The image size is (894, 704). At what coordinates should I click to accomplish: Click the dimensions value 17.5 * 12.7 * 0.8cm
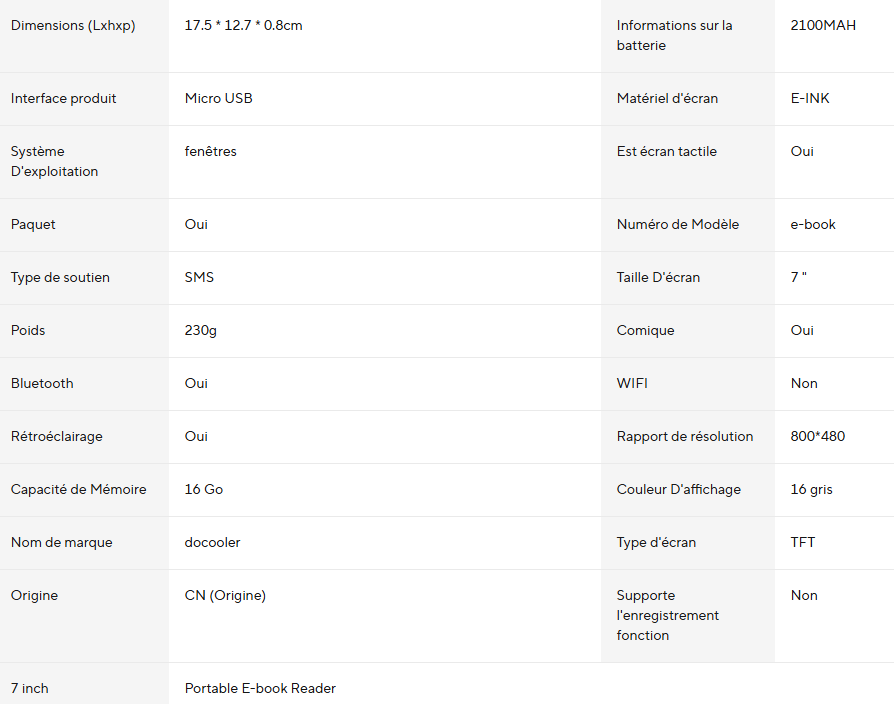[243, 26]
